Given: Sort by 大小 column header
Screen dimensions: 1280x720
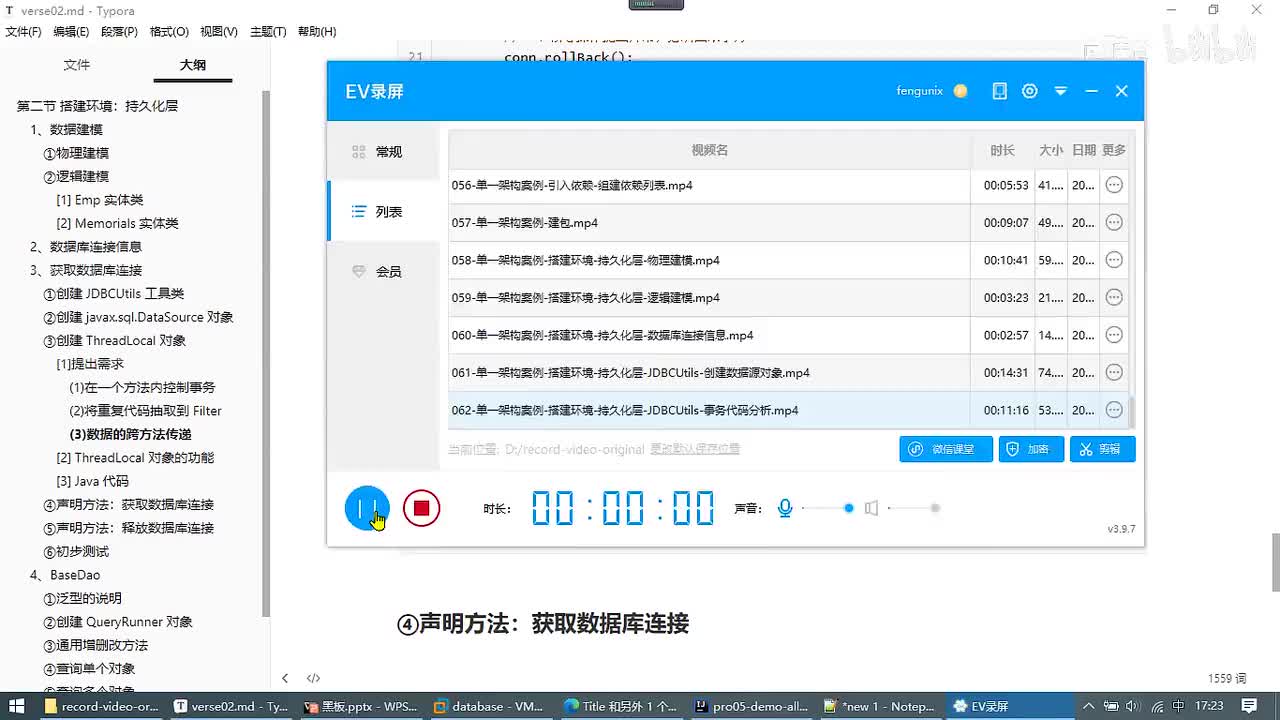Looking at the screenshot, I should [x=1051, y=150].
